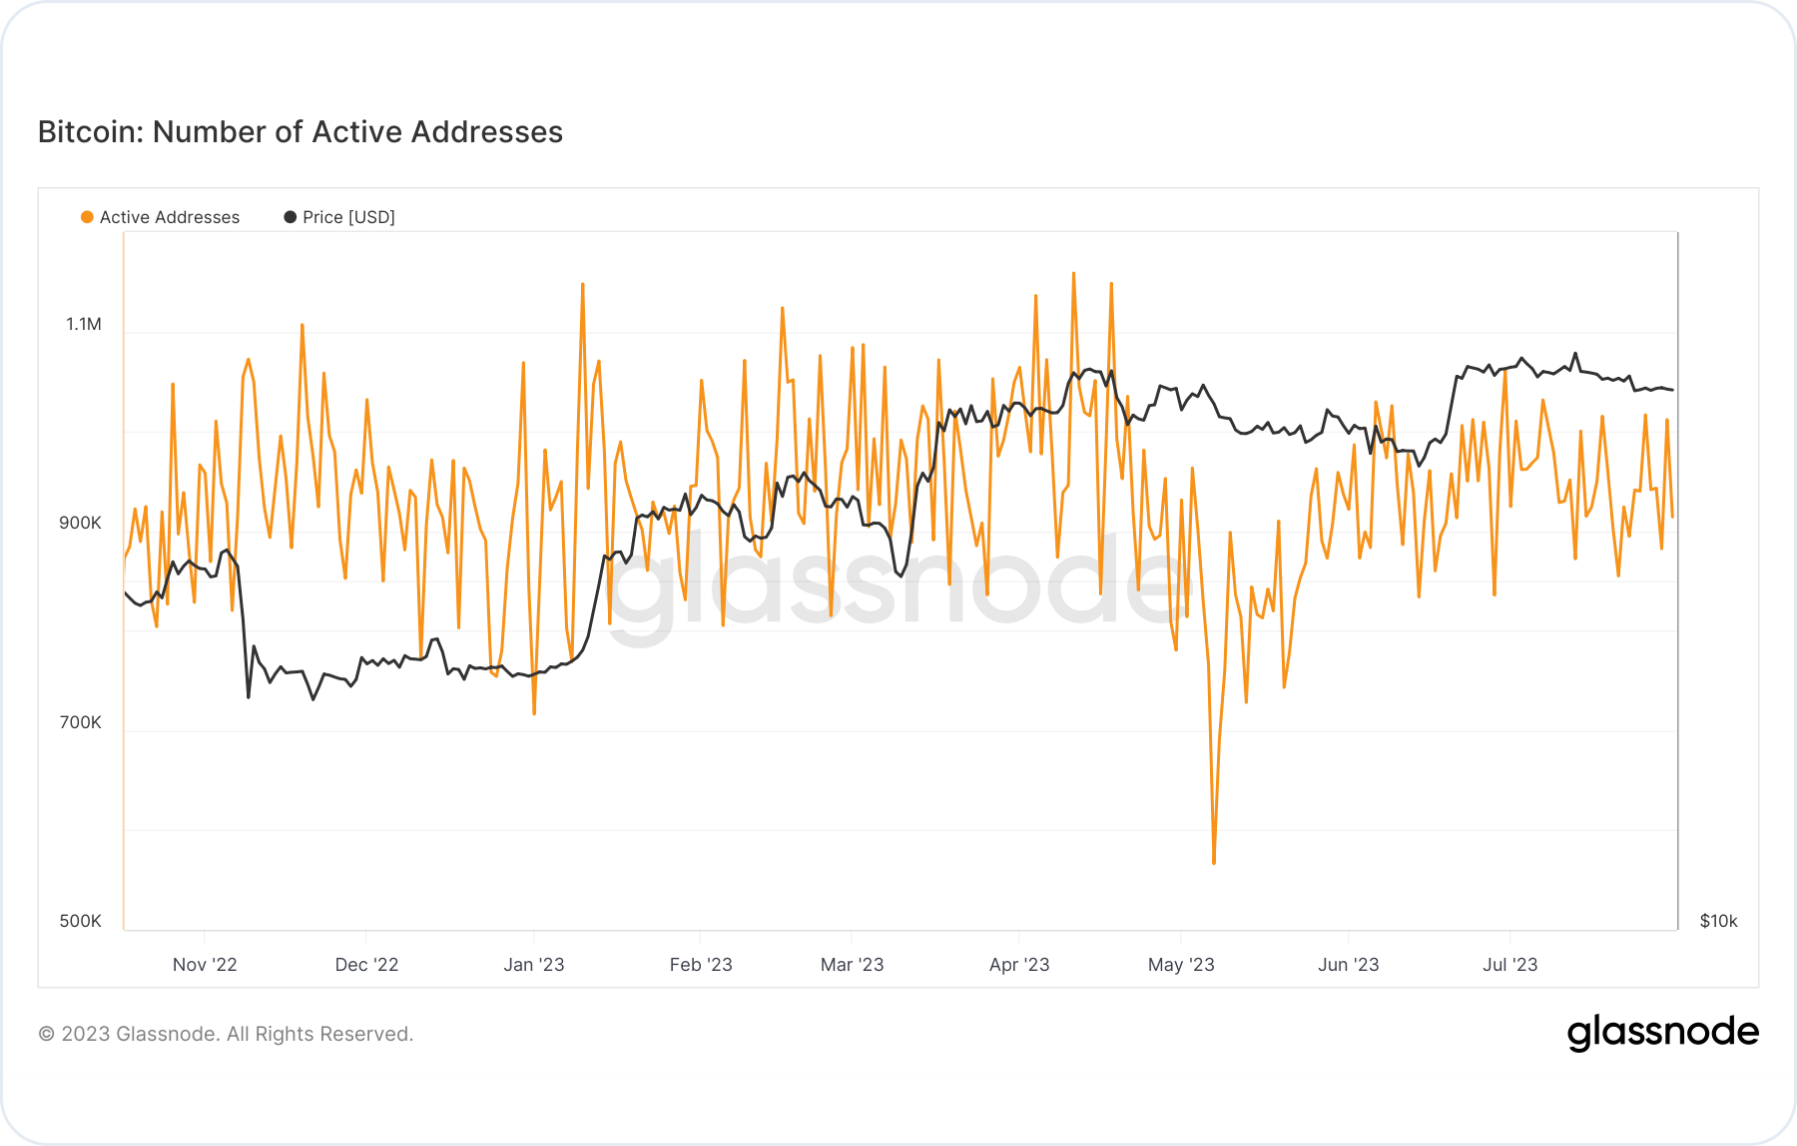Click the Mar '23 x-axis label

tap(852, 964)
